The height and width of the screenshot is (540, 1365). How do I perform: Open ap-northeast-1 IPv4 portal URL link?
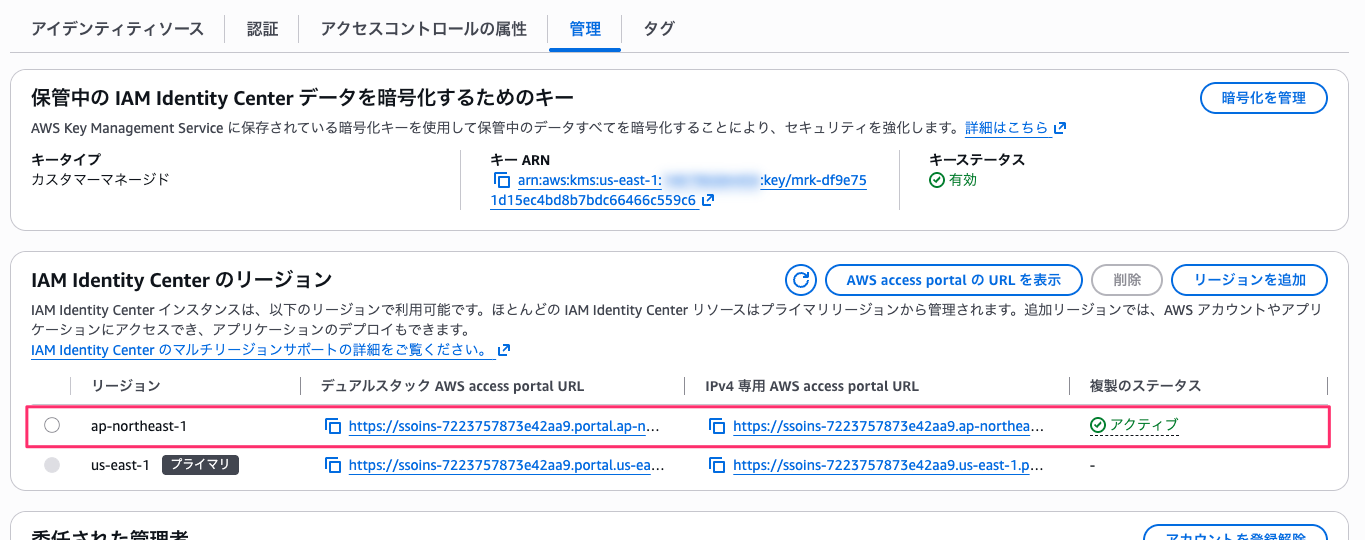point(889,426)
